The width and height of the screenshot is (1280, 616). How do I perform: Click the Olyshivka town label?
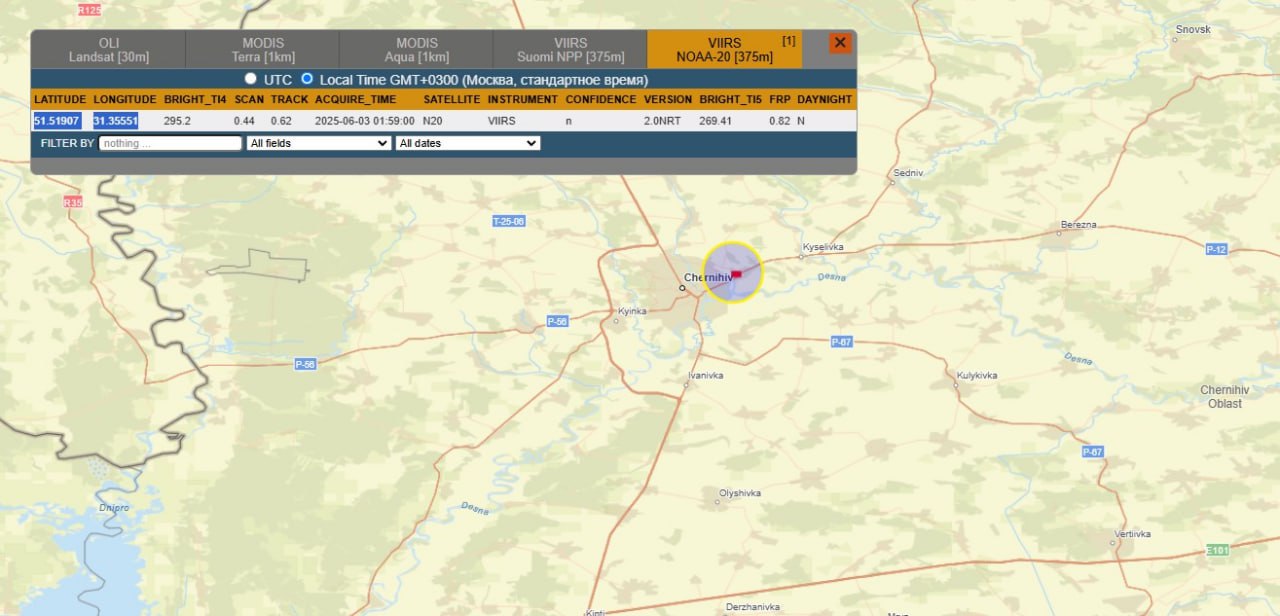[x=740, y=493]
